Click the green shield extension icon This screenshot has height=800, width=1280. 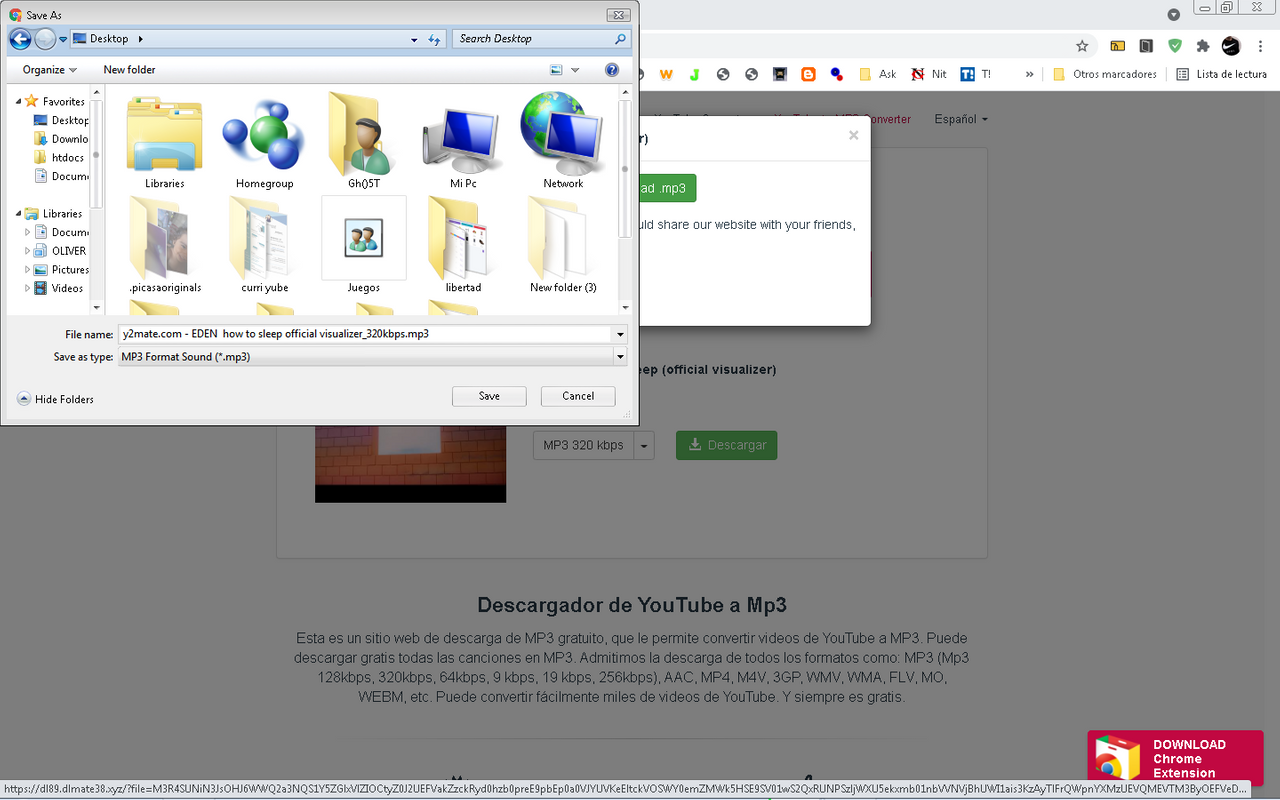point(1175,46)
